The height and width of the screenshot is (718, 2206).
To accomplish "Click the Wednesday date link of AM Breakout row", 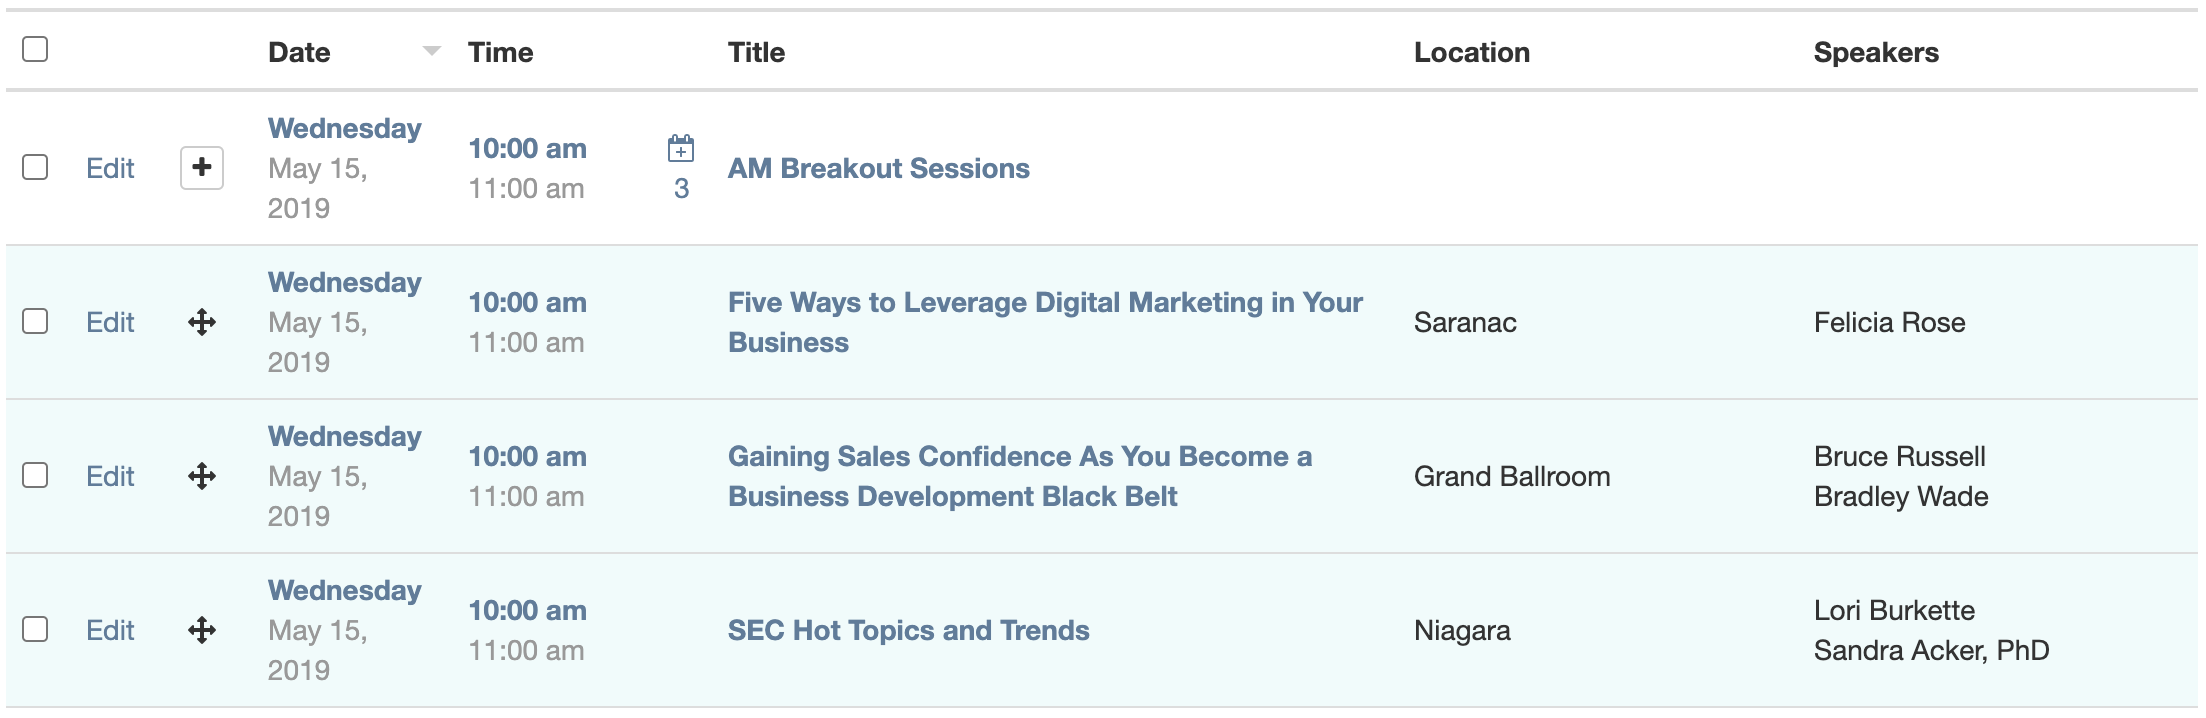I will 345,129.
